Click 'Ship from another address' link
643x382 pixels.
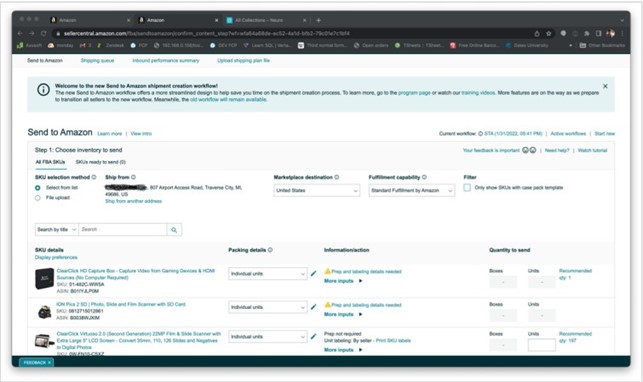click(133, 201)
